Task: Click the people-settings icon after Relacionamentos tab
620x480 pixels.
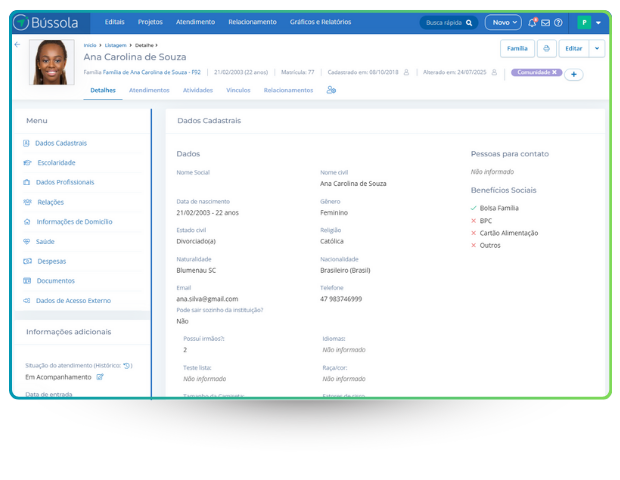Action: pos(331,90)
